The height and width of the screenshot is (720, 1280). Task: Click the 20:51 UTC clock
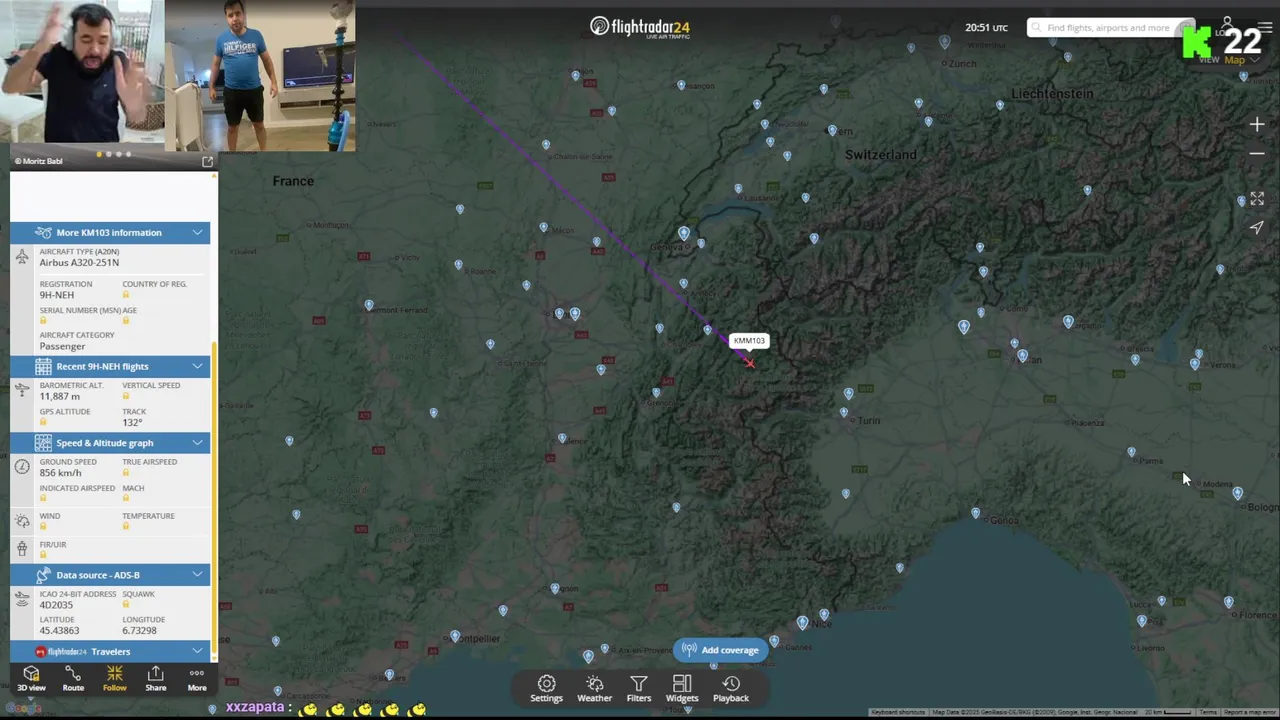[986, 28]
